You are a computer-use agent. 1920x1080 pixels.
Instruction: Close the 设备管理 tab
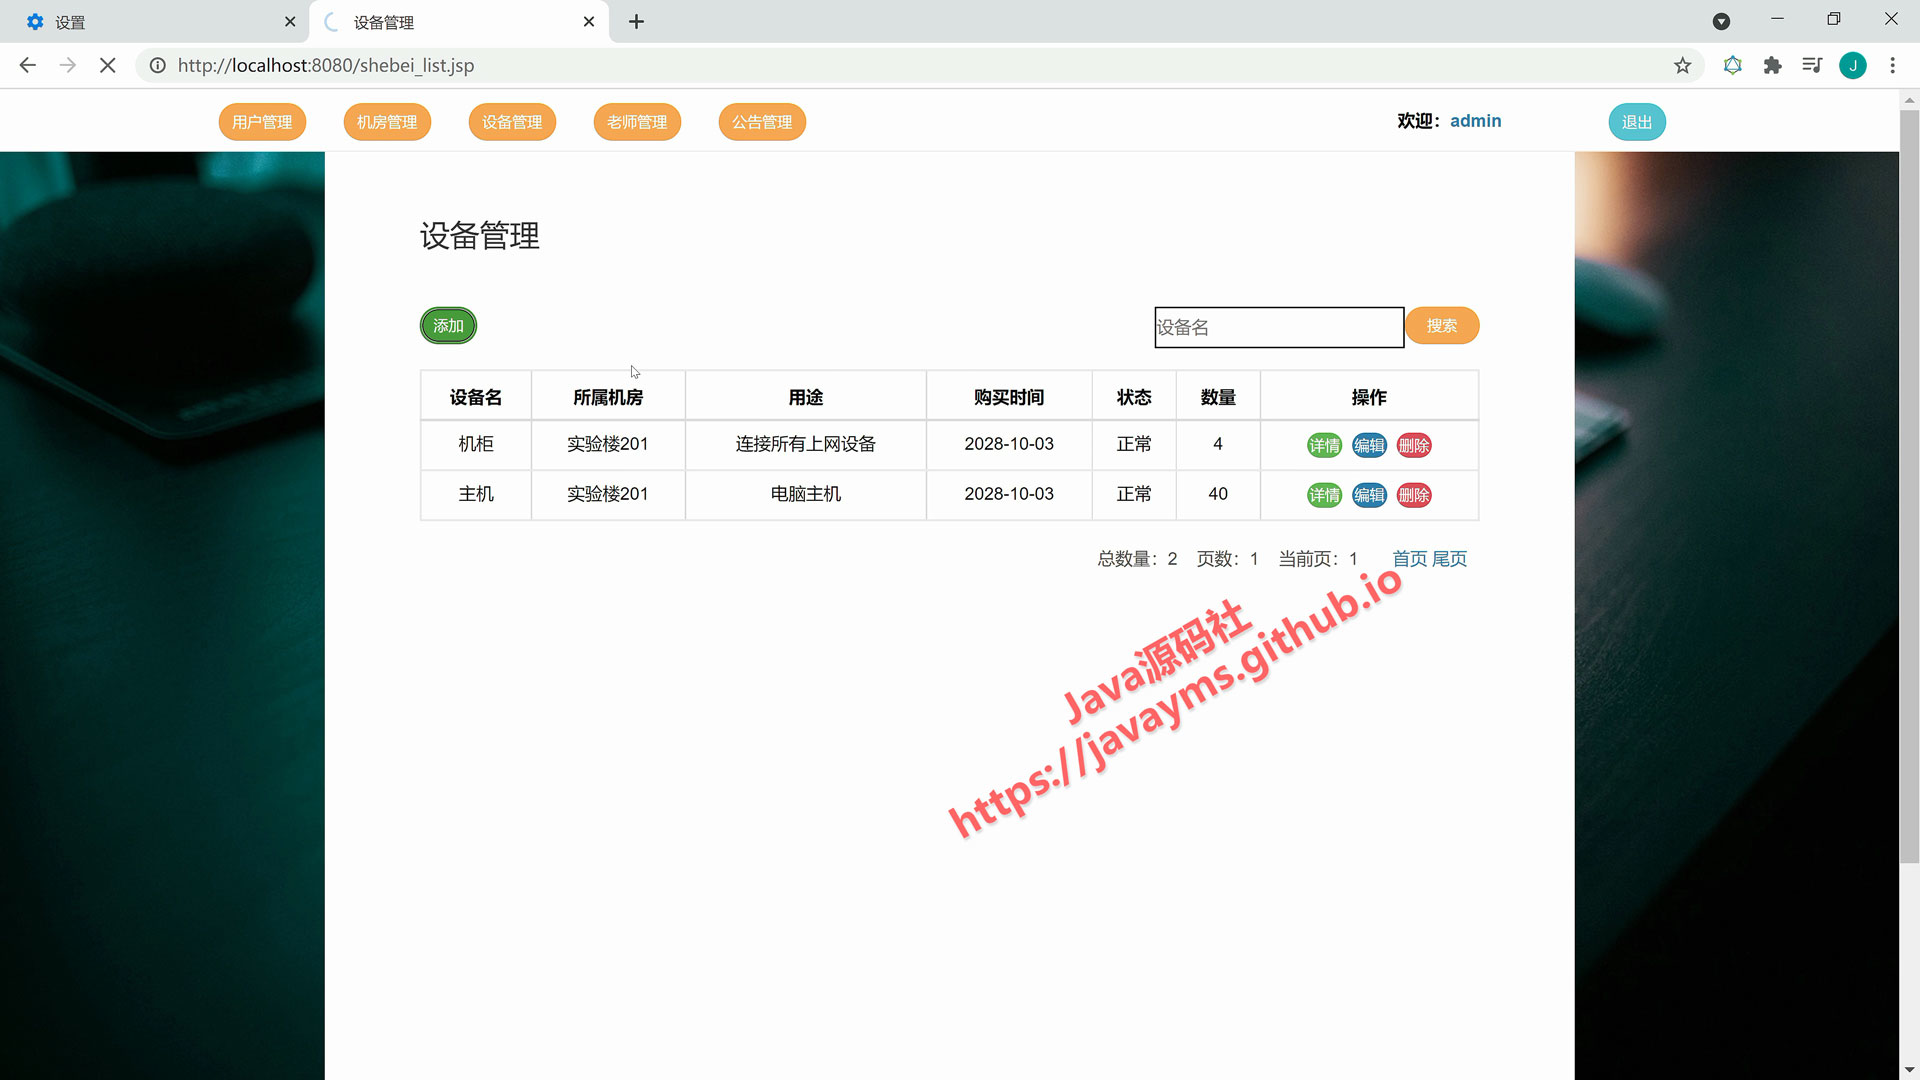(589, 21)
